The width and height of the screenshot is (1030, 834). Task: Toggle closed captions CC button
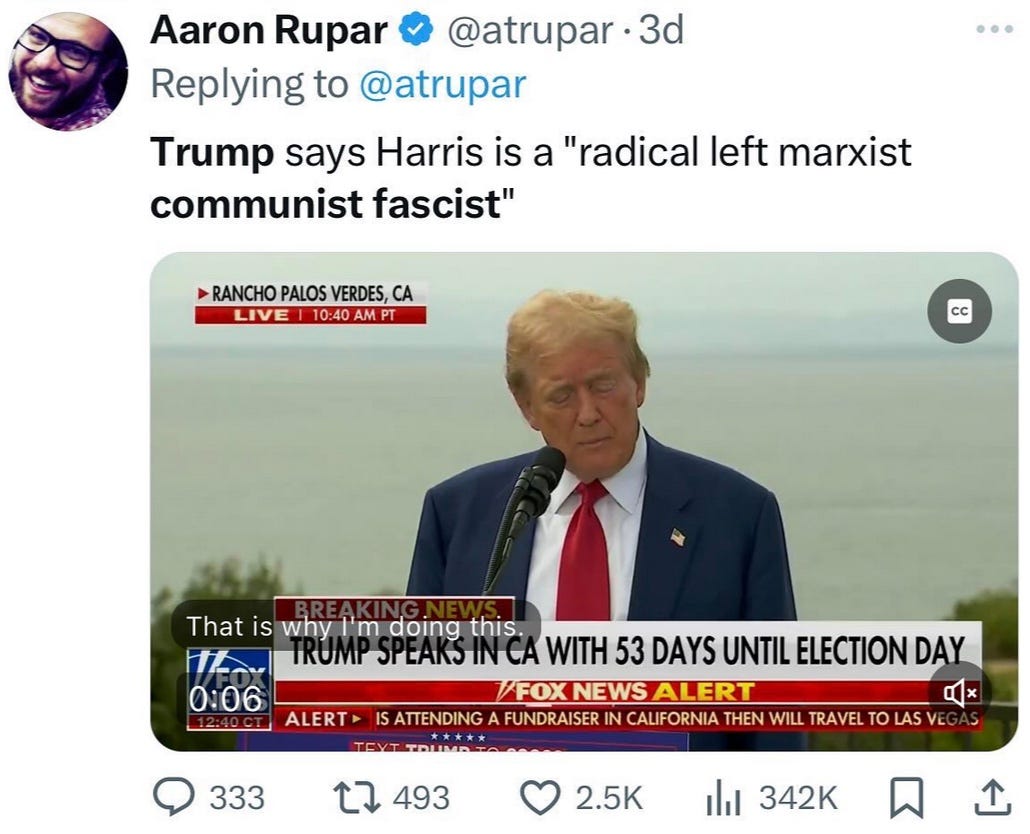[x=959, y=311]
